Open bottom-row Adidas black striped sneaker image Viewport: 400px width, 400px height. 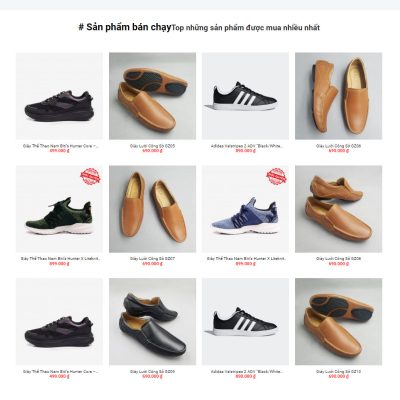pos(245,322)
